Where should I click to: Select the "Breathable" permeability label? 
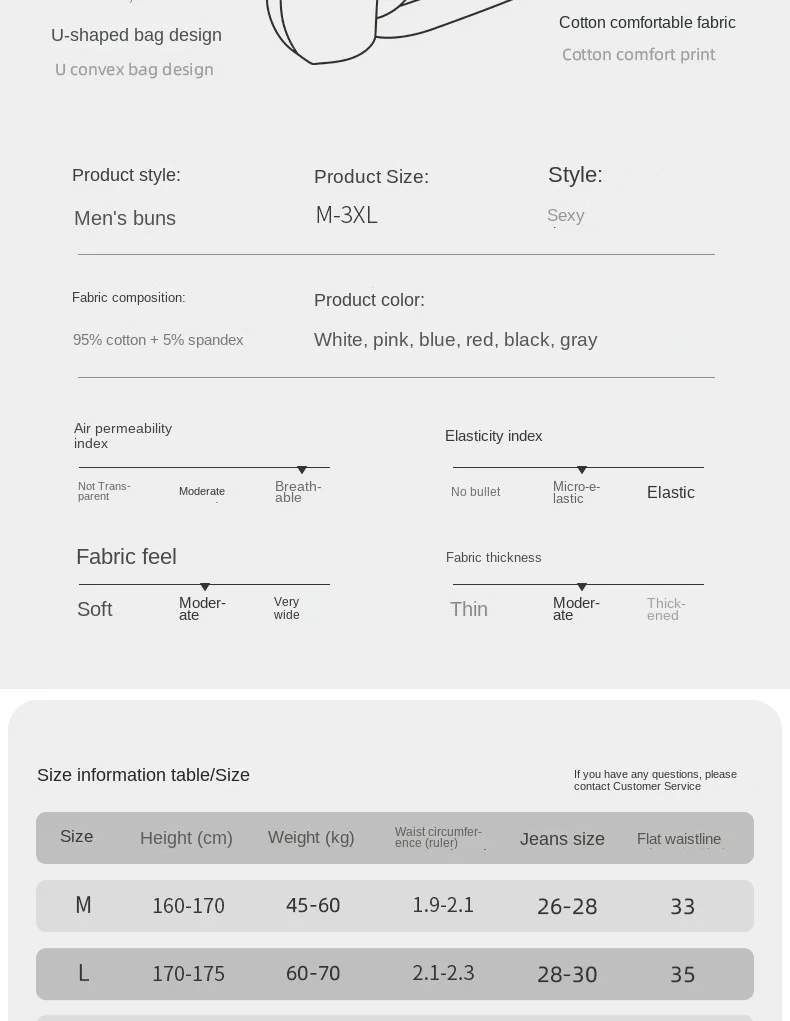pyautogui.click(x=298, y=492)
